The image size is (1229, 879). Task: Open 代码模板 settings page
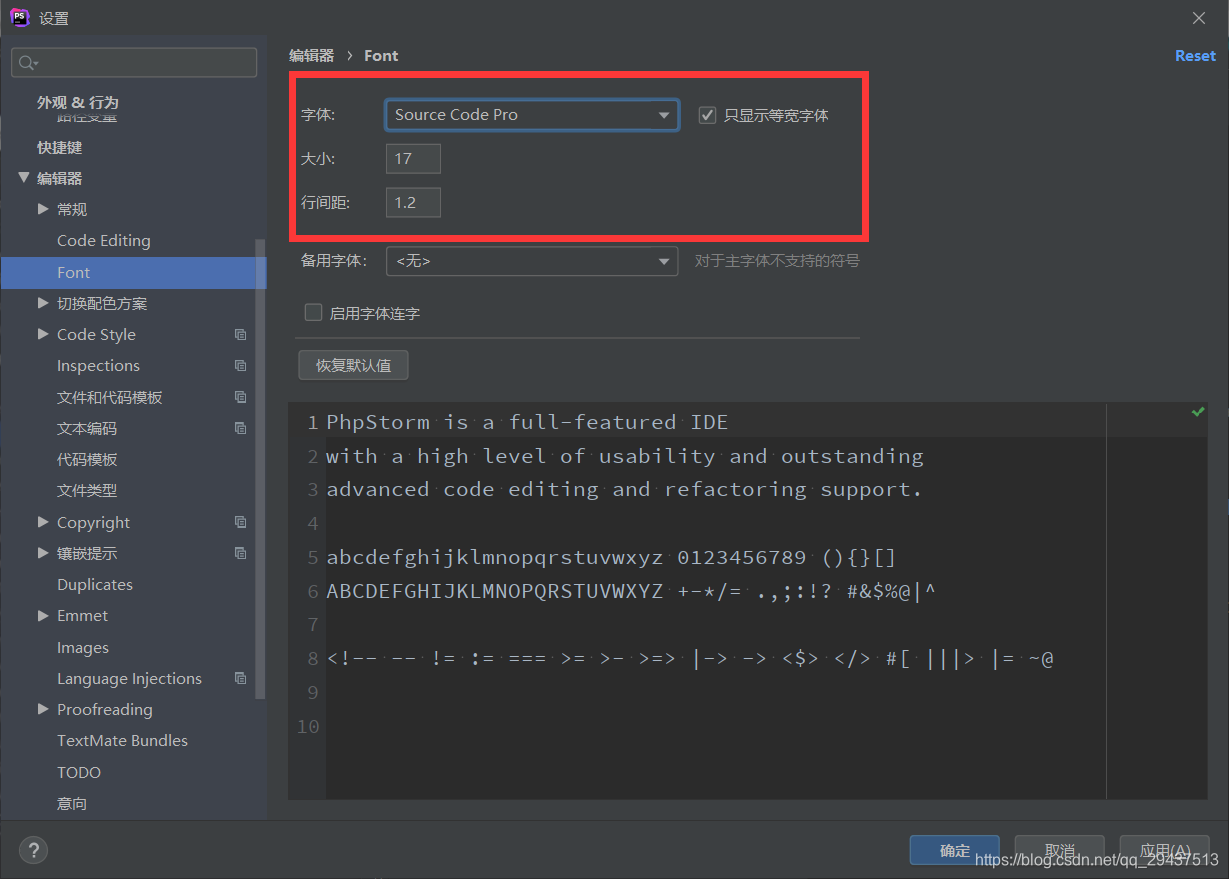click(87, 459)
